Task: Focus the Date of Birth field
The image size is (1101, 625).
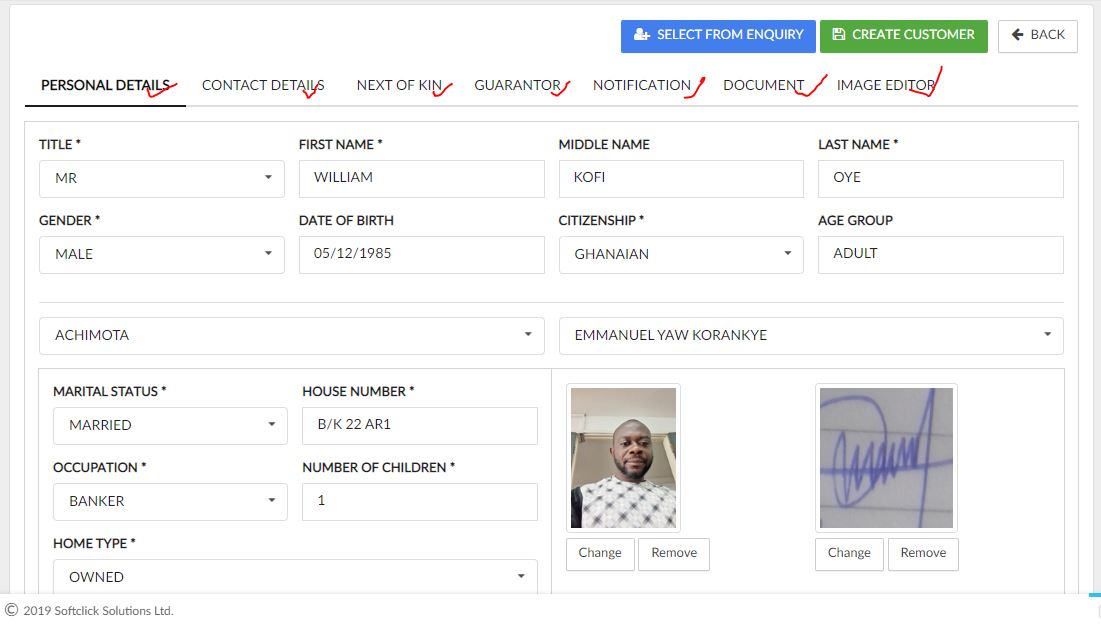Action: [421, 254]
